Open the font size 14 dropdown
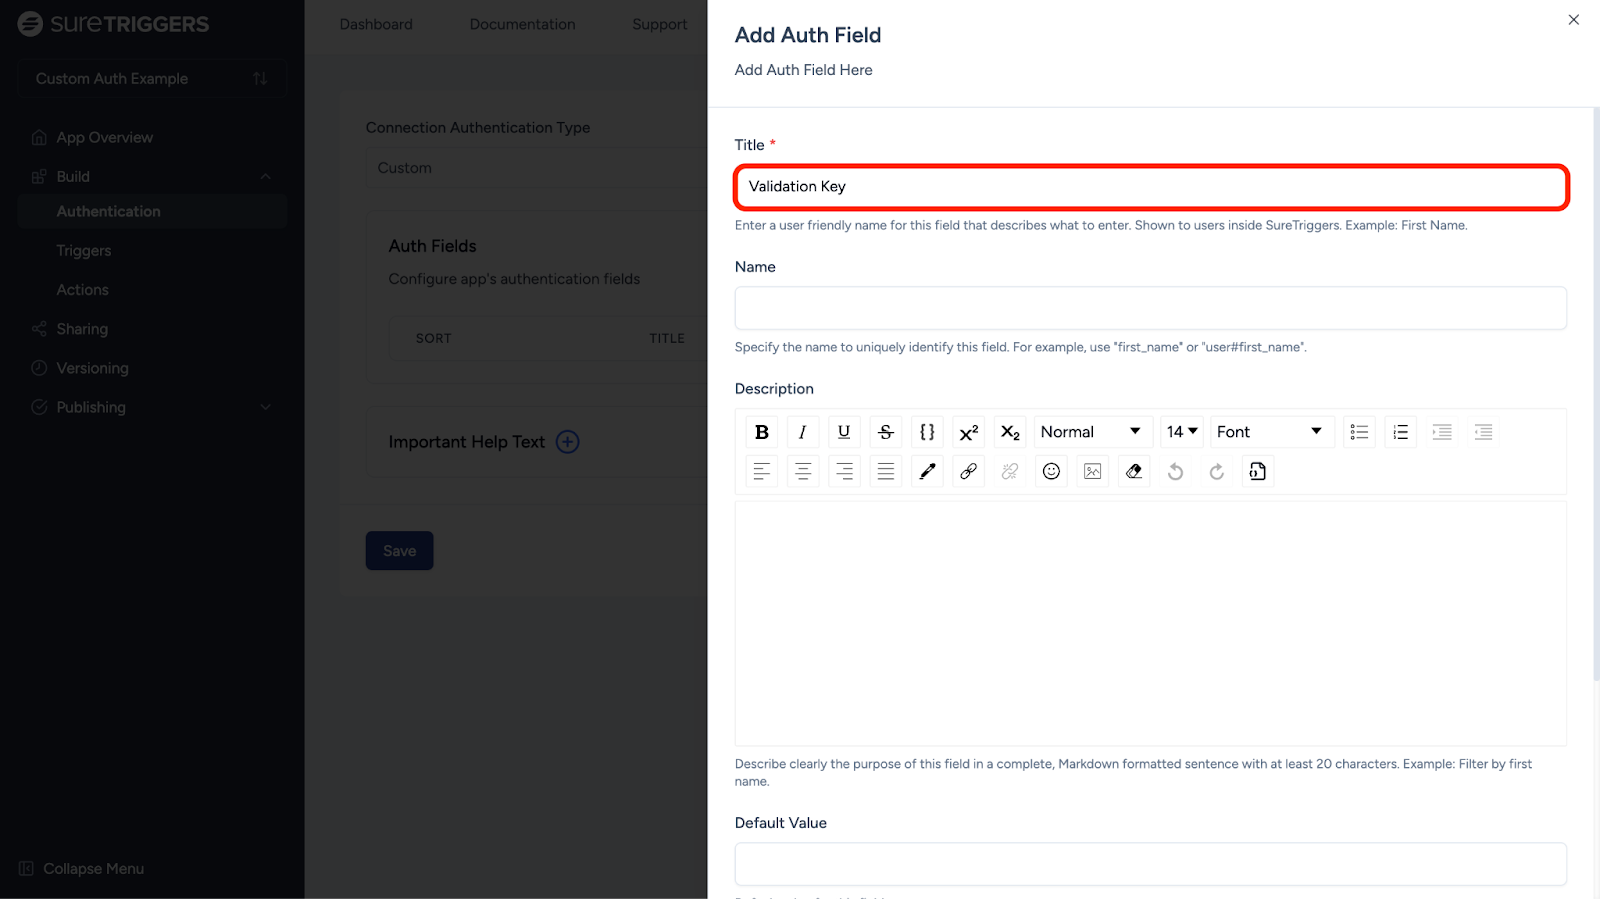This screenshot has width=1600, height=899. 1181,432
